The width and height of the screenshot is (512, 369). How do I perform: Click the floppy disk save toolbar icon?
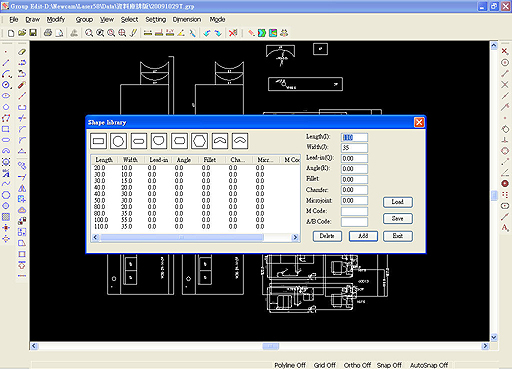click(33, 33)
